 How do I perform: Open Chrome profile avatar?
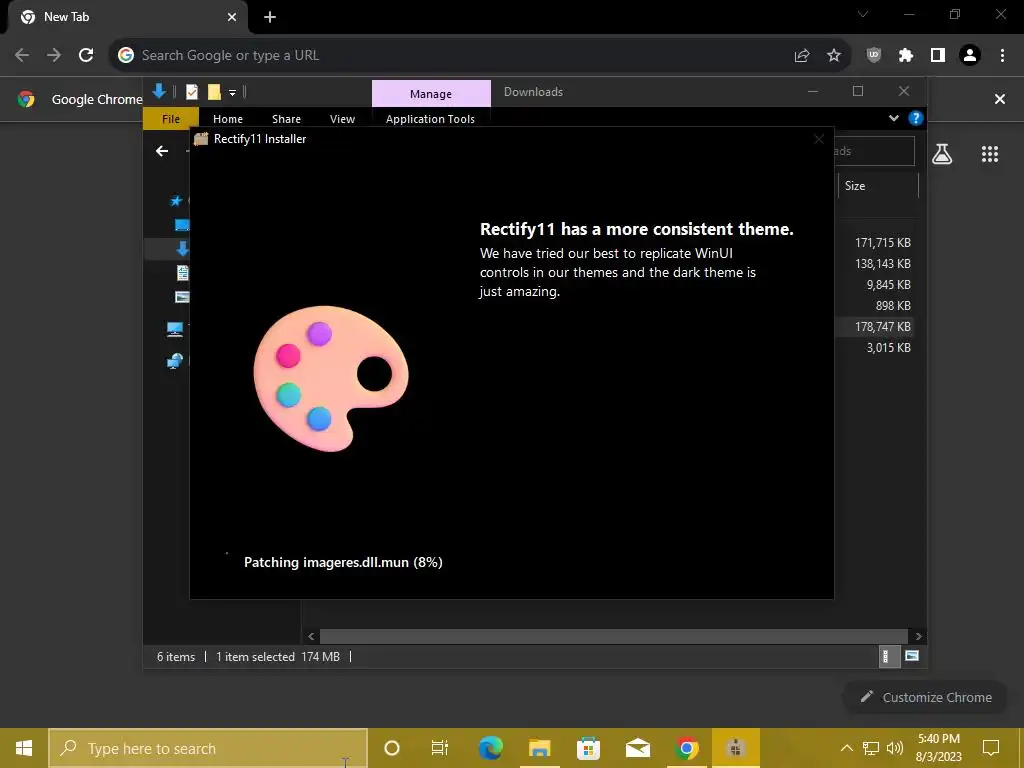coord(970,56)
